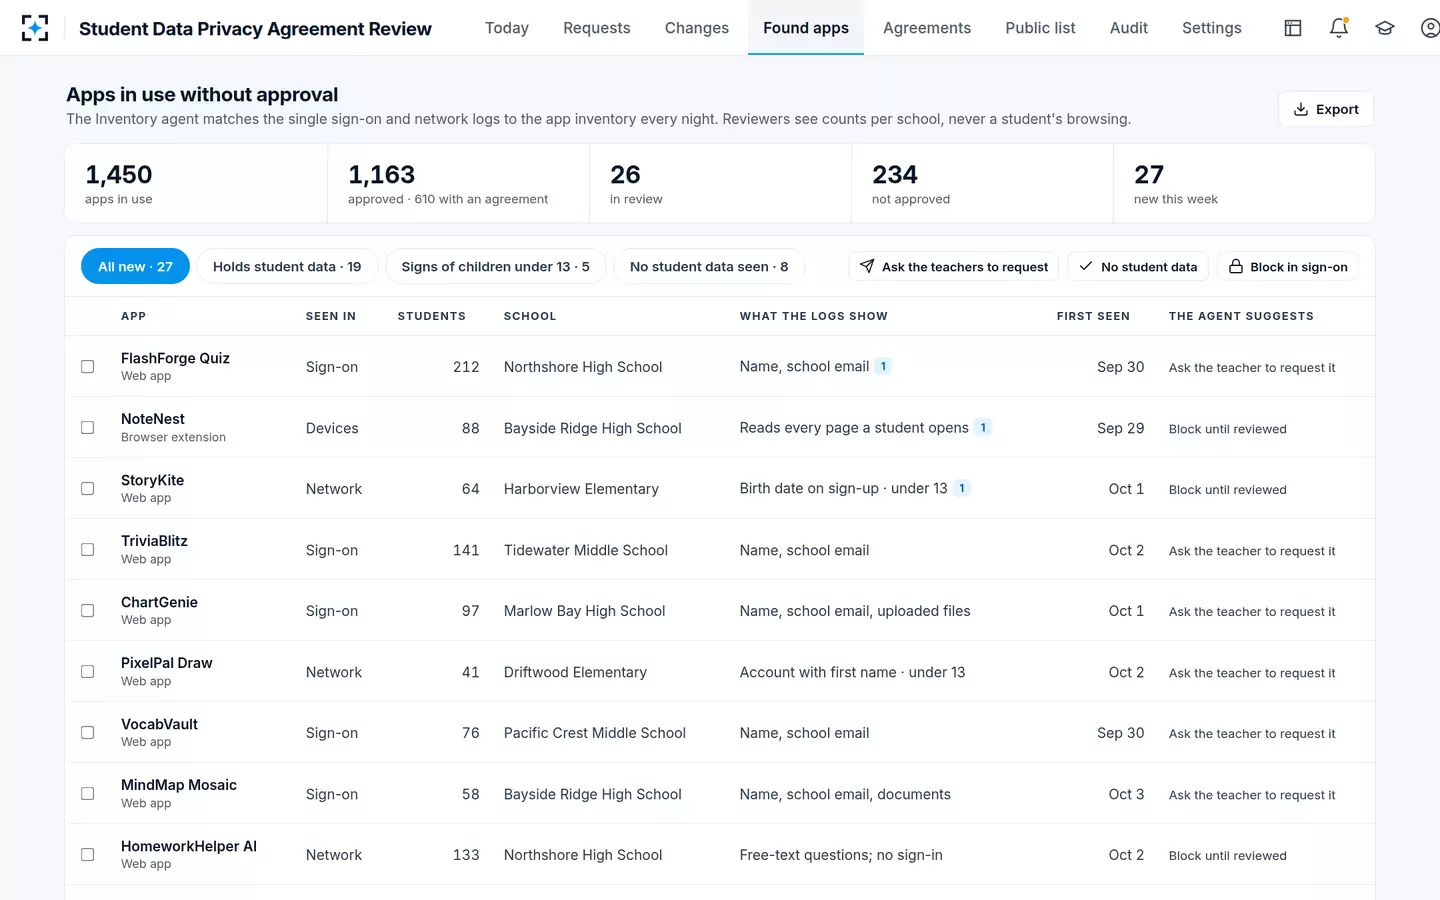Switch to the Today tab

pos(507,28)
